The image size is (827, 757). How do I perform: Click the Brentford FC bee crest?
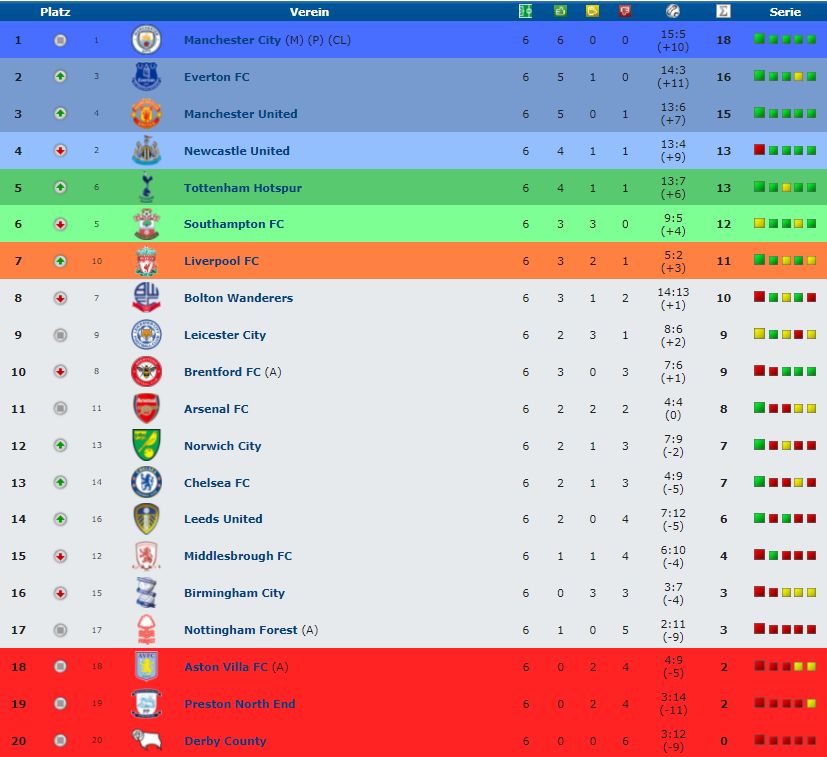146,371
